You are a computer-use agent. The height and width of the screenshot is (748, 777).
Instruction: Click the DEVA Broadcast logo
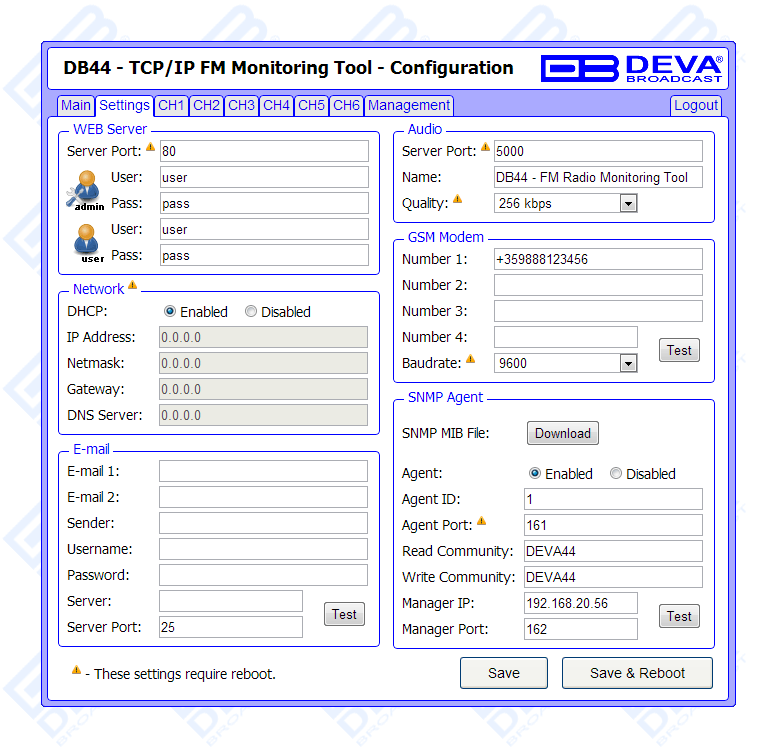[x=632, y=68]
